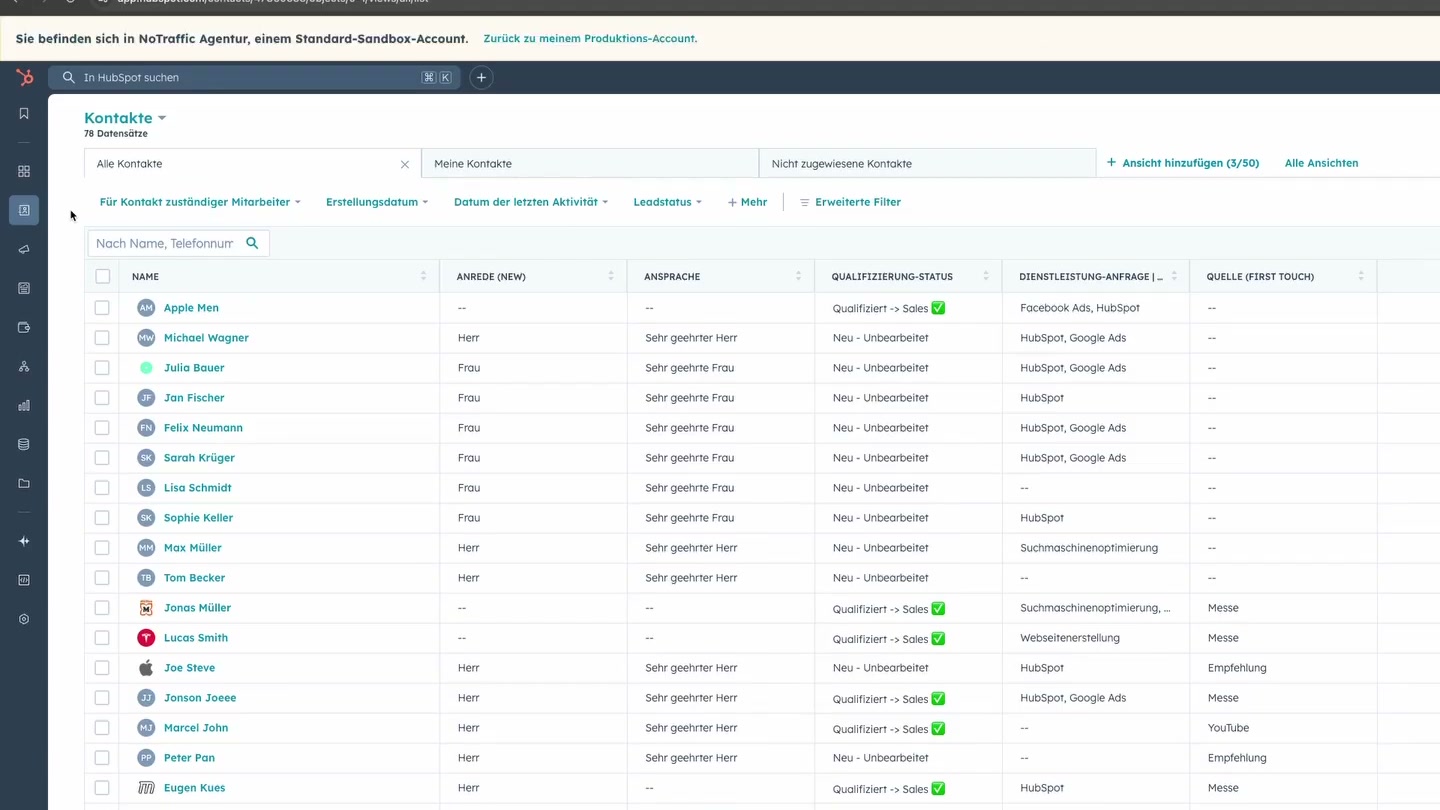Screen dimensions: 1440x810
Task: Check the checkbox next to Apple Men
Action: (x=102, y=307)
